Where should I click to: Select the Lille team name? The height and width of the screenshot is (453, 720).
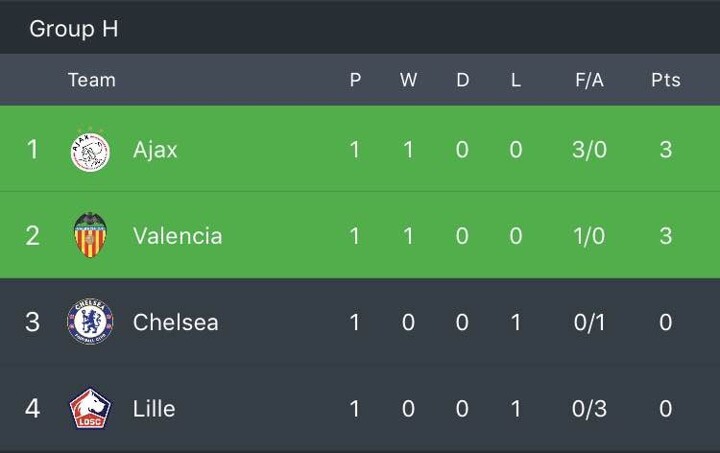(154, 408)
